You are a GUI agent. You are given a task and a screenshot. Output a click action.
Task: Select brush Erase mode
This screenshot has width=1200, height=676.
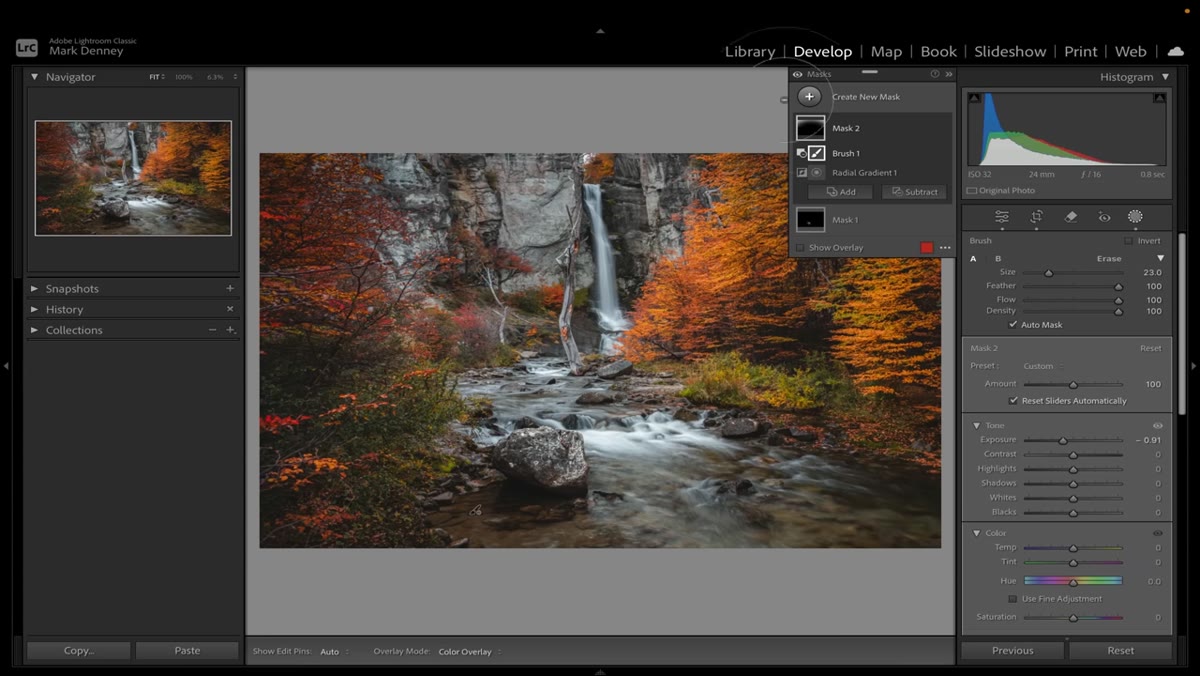[1109, 259]
